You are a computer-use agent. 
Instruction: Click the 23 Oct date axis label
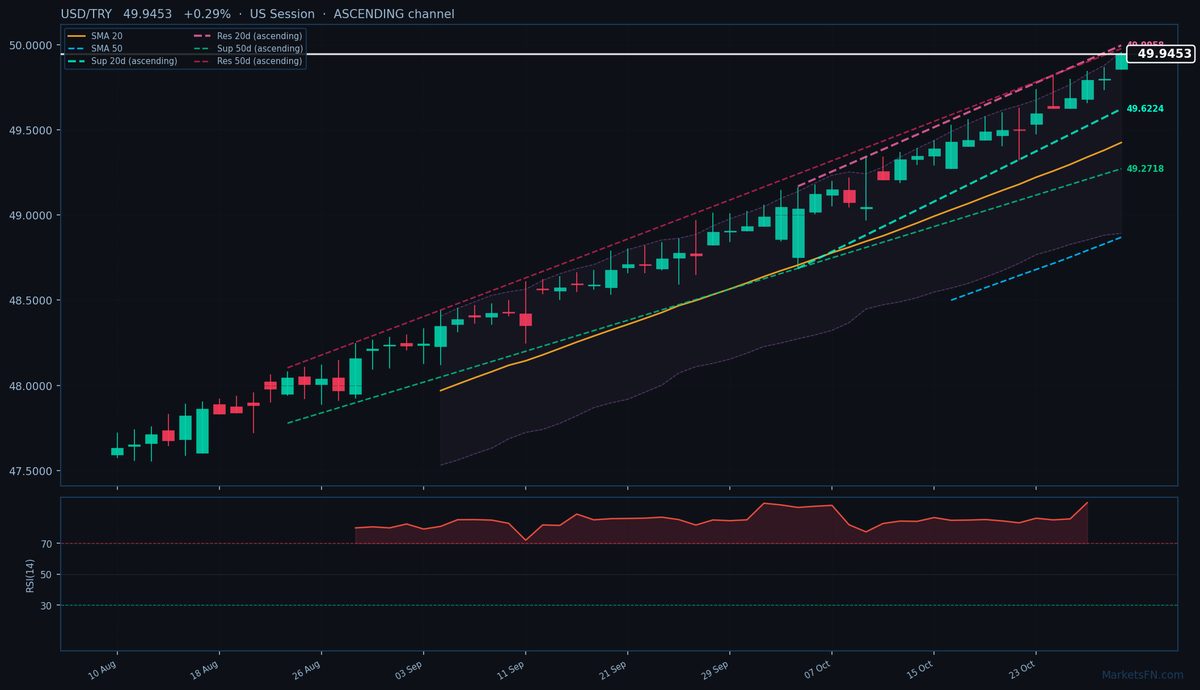tap(1022, 669)
